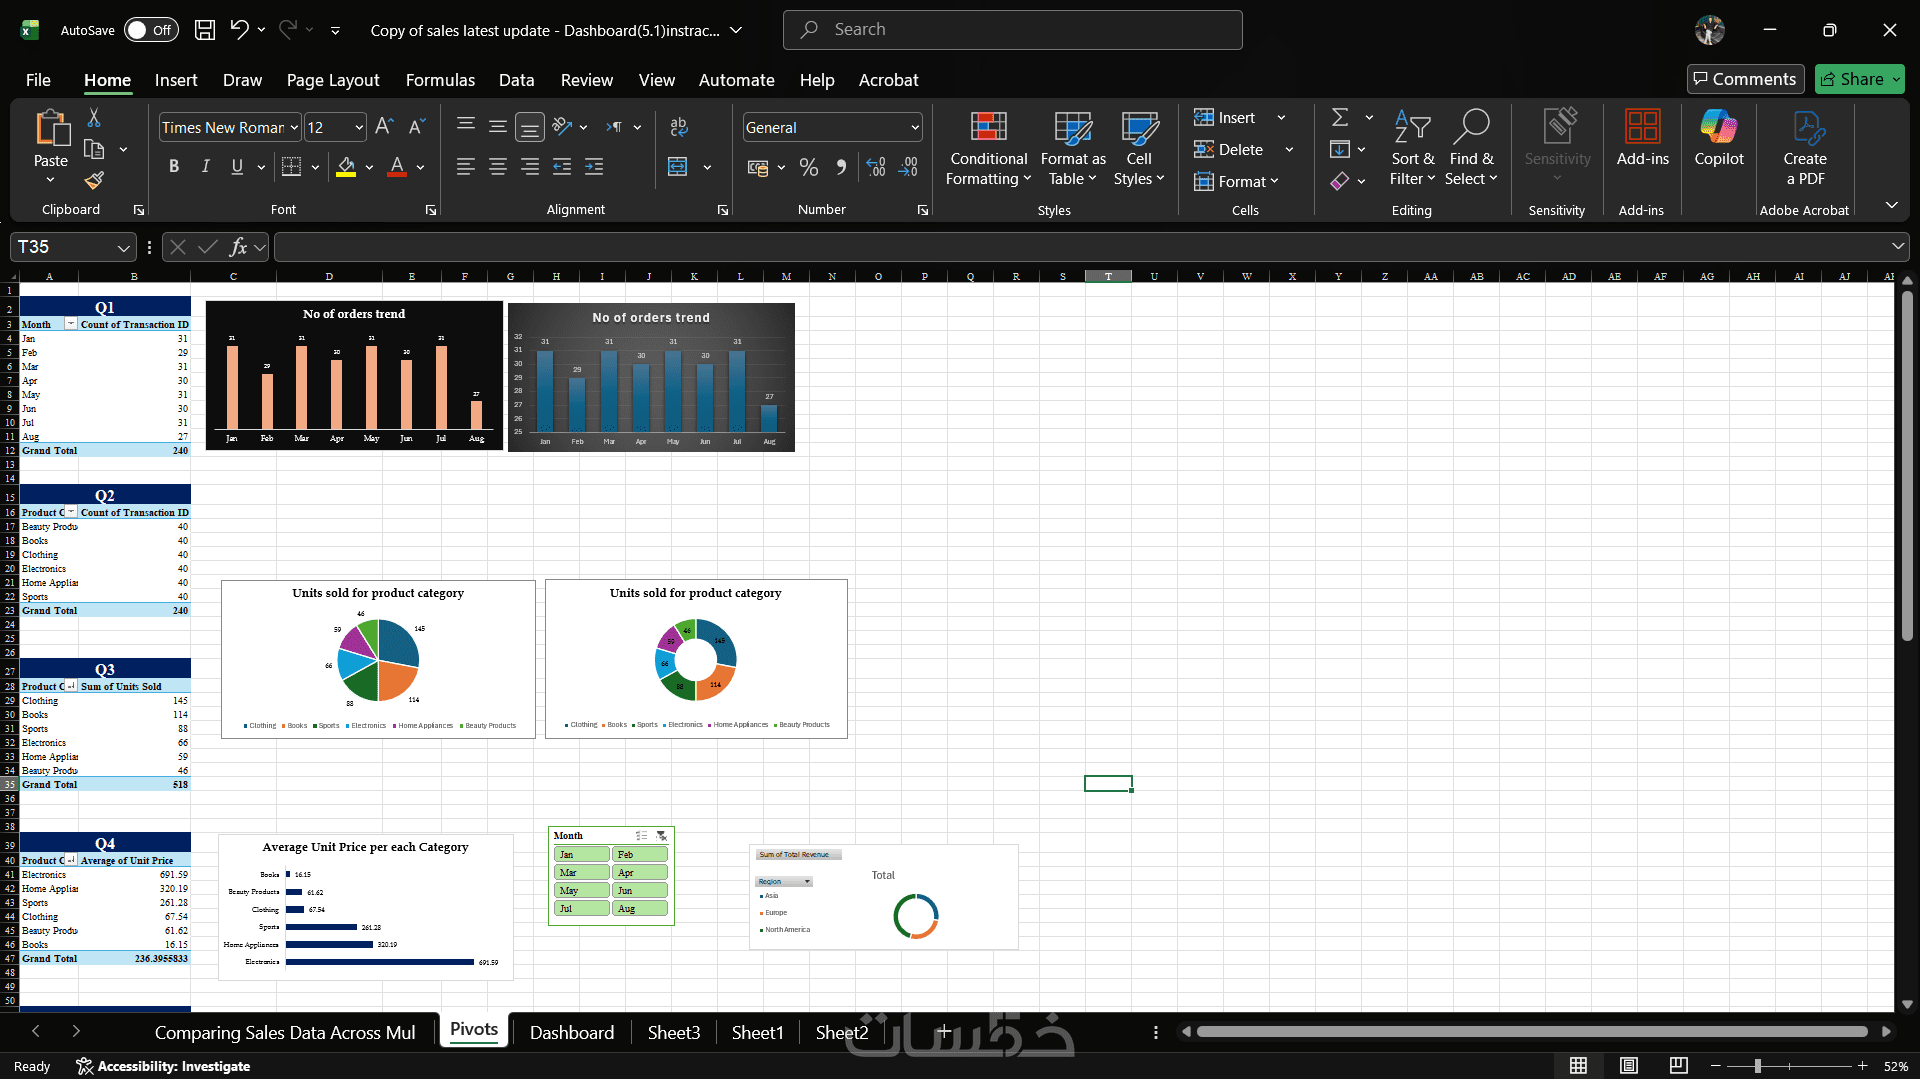The width and height of the screenshot is (1920, 1080).
Task: Click the Format Painter icon
Action: tap(94, 181)
